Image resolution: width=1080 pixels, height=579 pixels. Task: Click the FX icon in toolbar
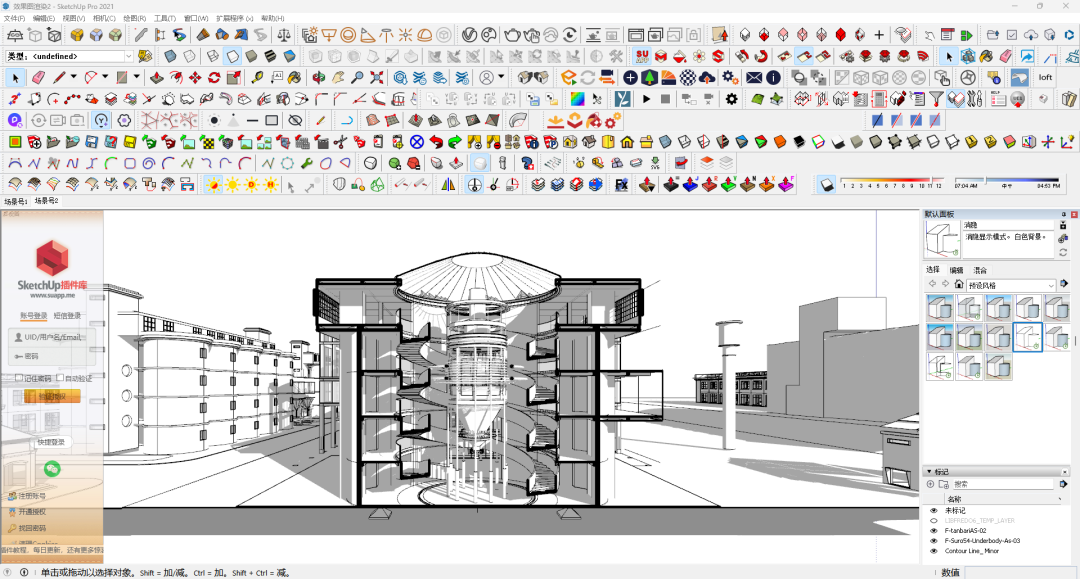tap(621, 185)
